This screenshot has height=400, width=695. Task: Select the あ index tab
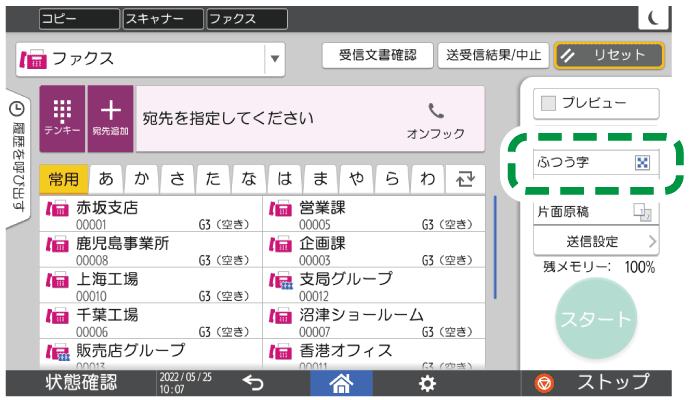tap(106, 179)
